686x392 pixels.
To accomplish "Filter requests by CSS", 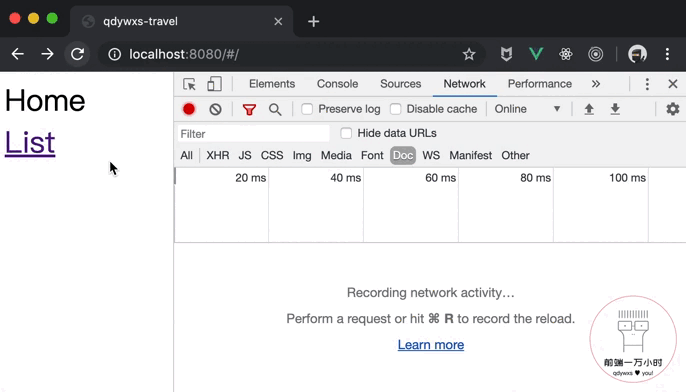I will (272, 155).
